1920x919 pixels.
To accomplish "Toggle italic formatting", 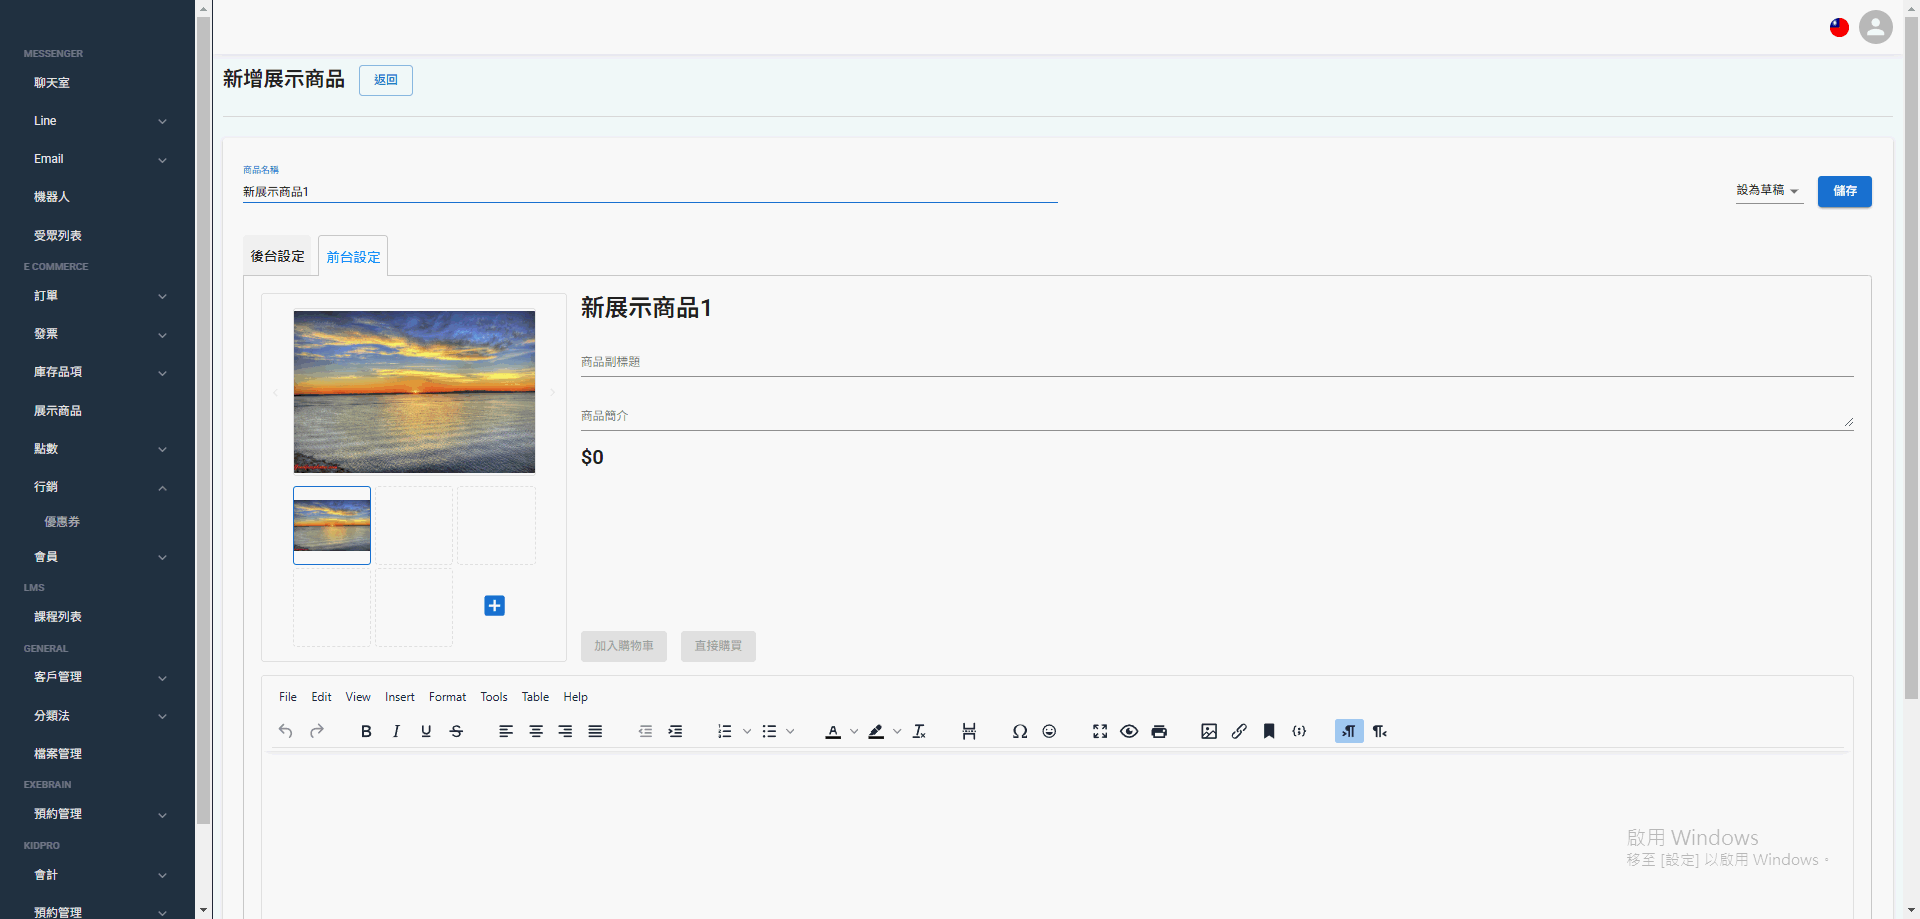I will coord(396,731).
